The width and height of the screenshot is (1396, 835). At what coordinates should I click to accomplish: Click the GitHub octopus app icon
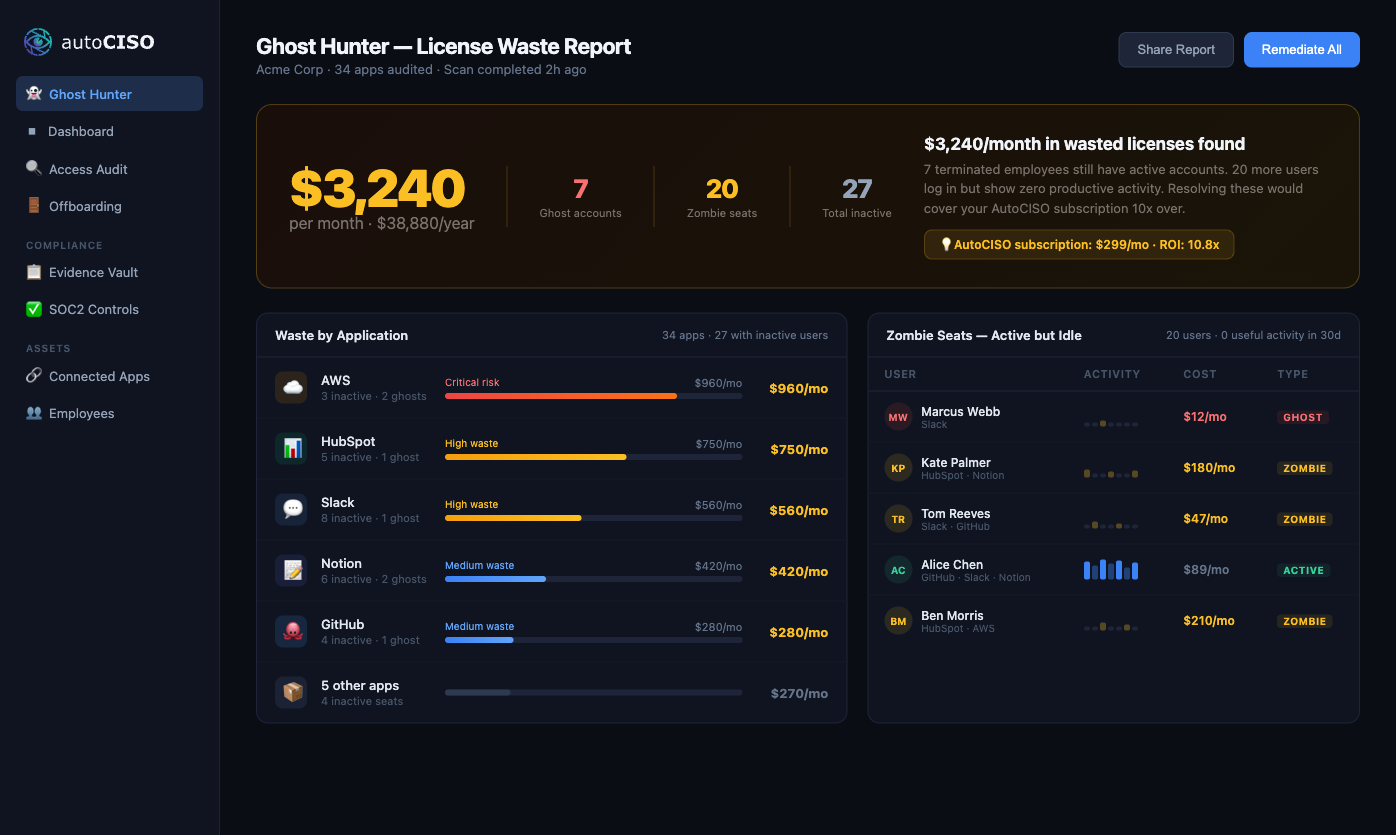[x=292, y=632]
